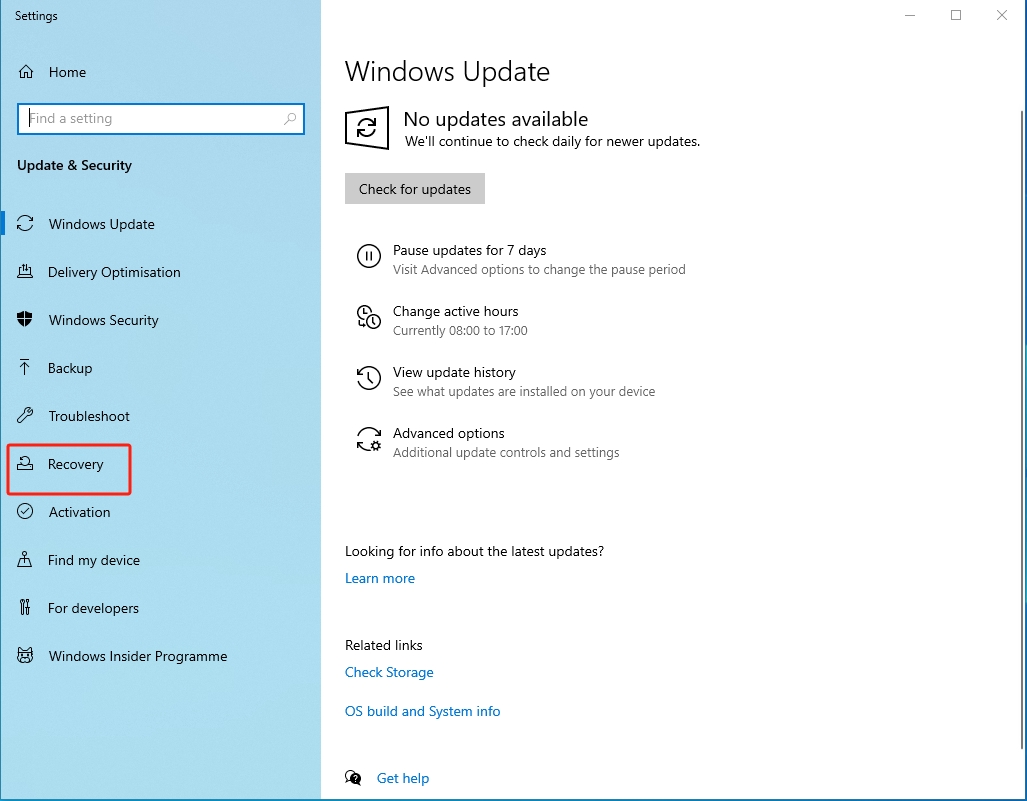Minimize the Settings window
This screenshot has width=1027, height=801.
click(910, 15)
